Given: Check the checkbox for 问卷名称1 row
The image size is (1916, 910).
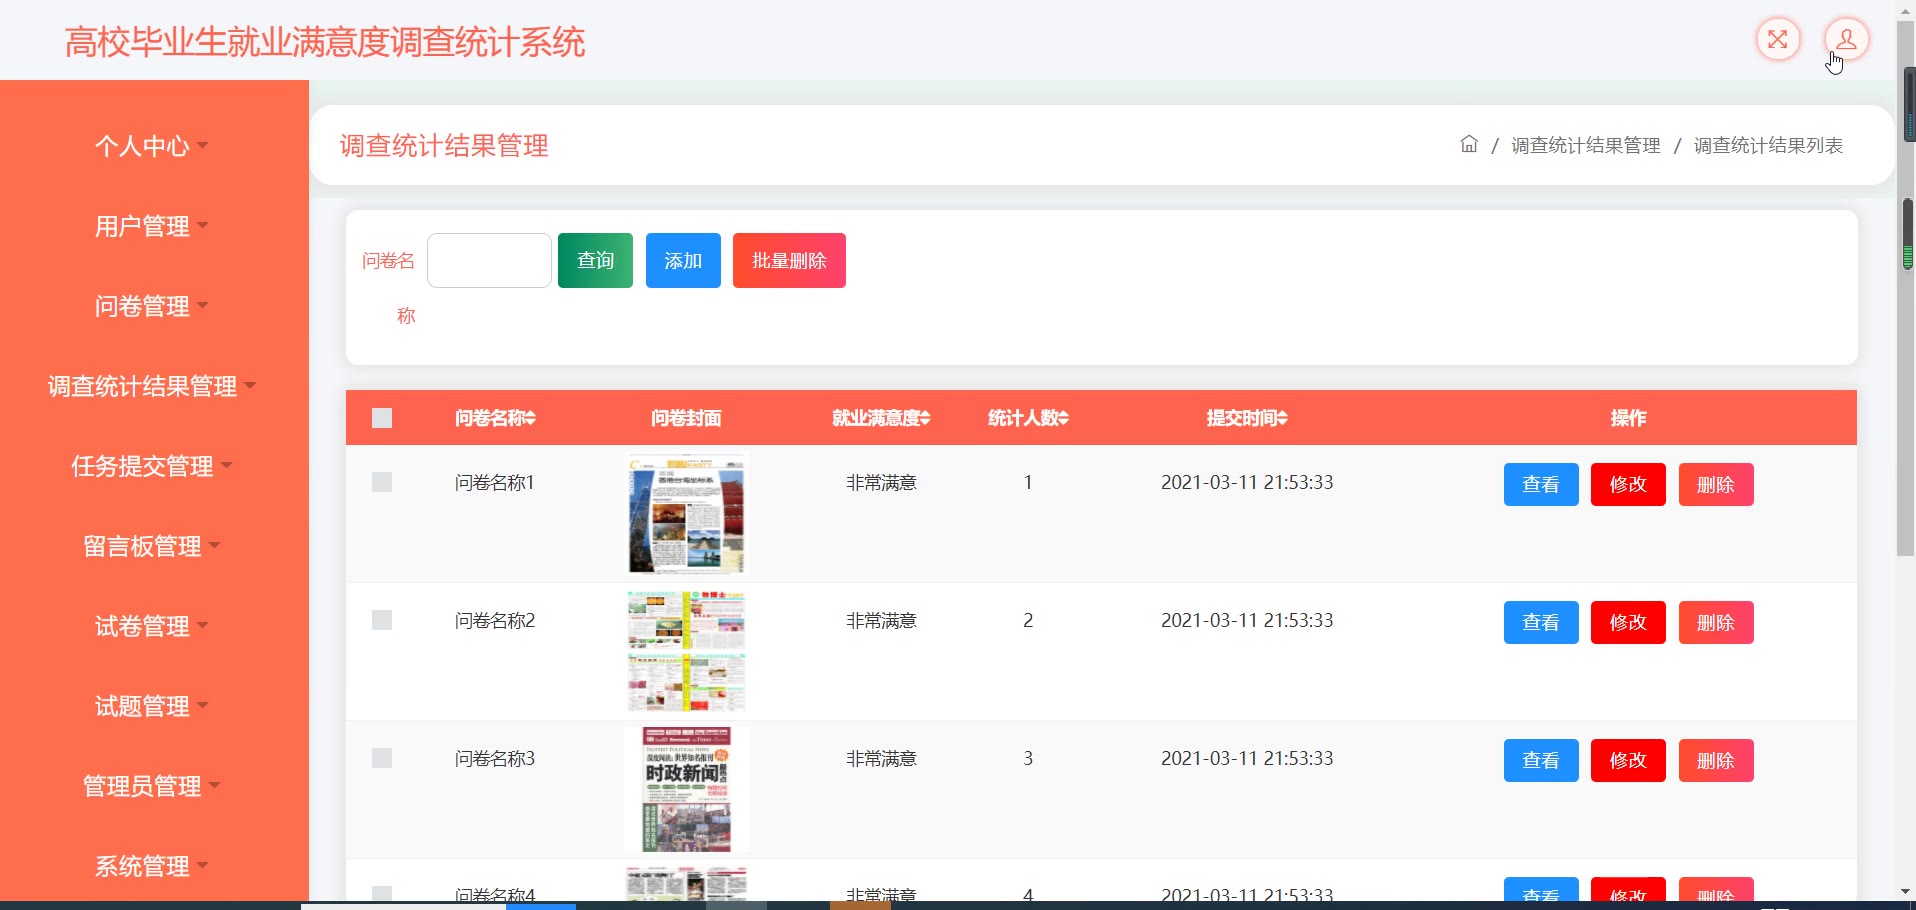Looking at the screenshot, I should click(382, 482).
